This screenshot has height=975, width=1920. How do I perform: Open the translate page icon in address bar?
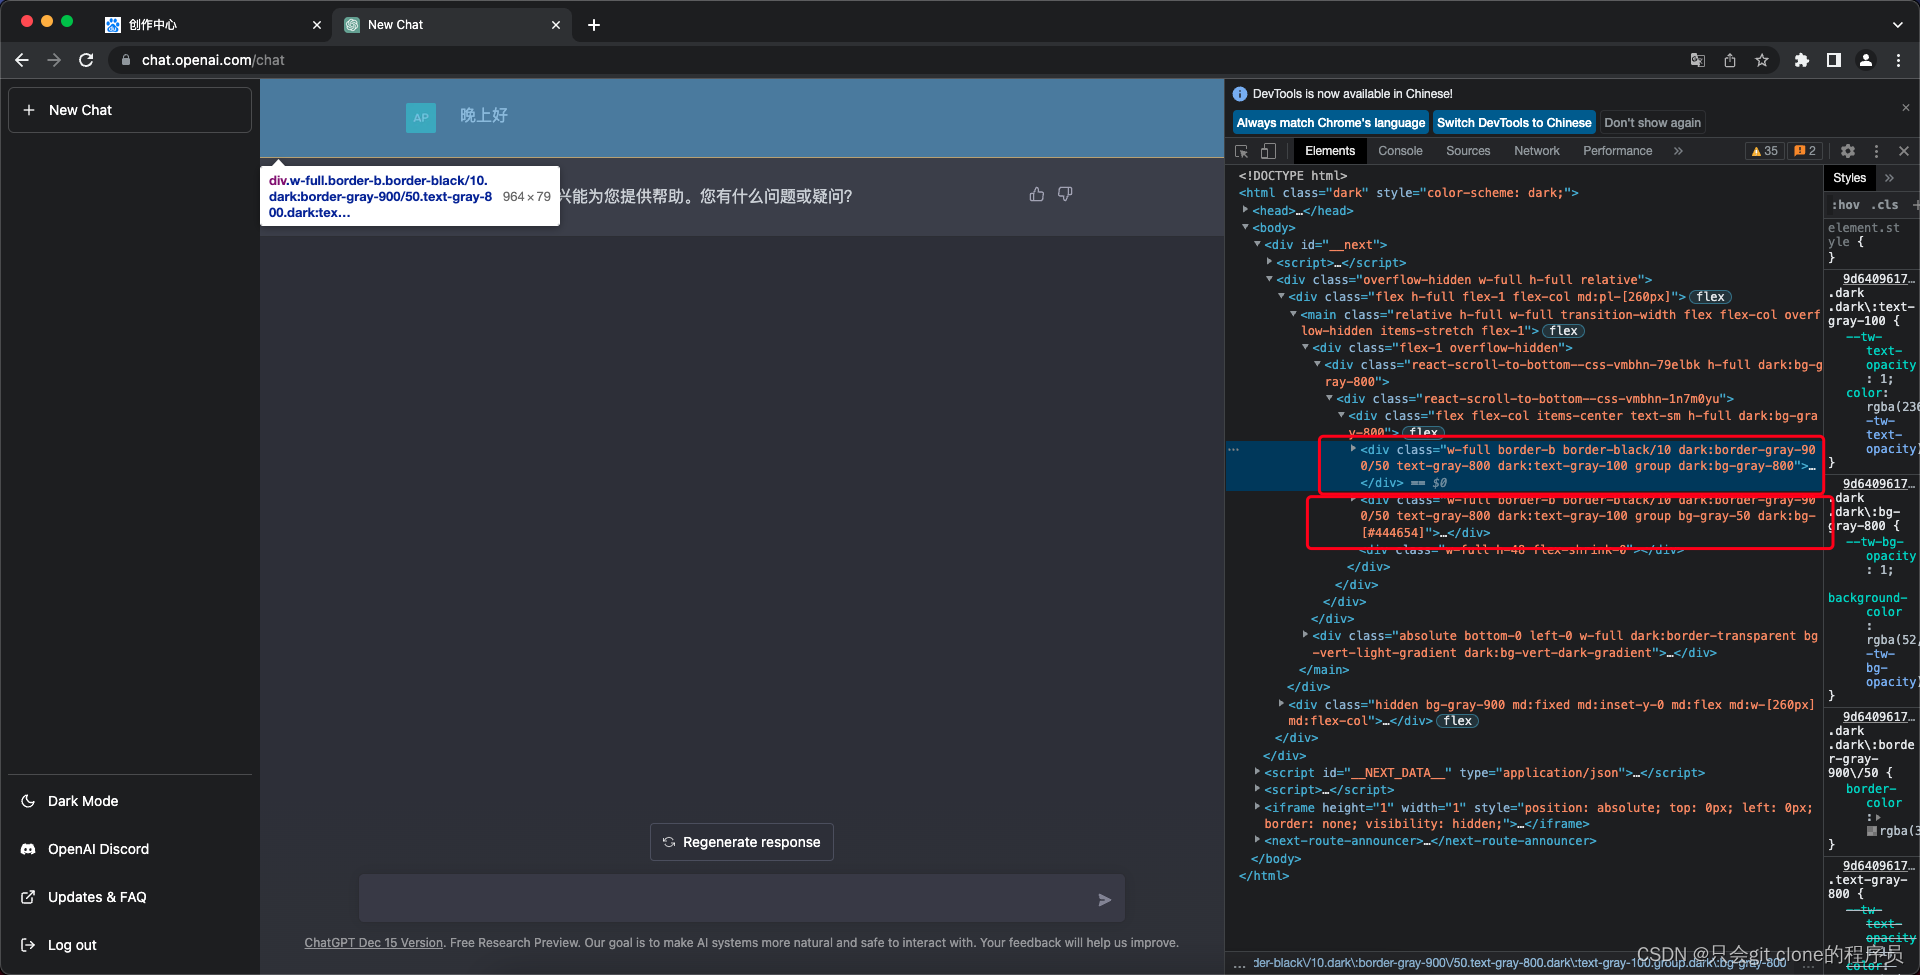(1698, 60)
